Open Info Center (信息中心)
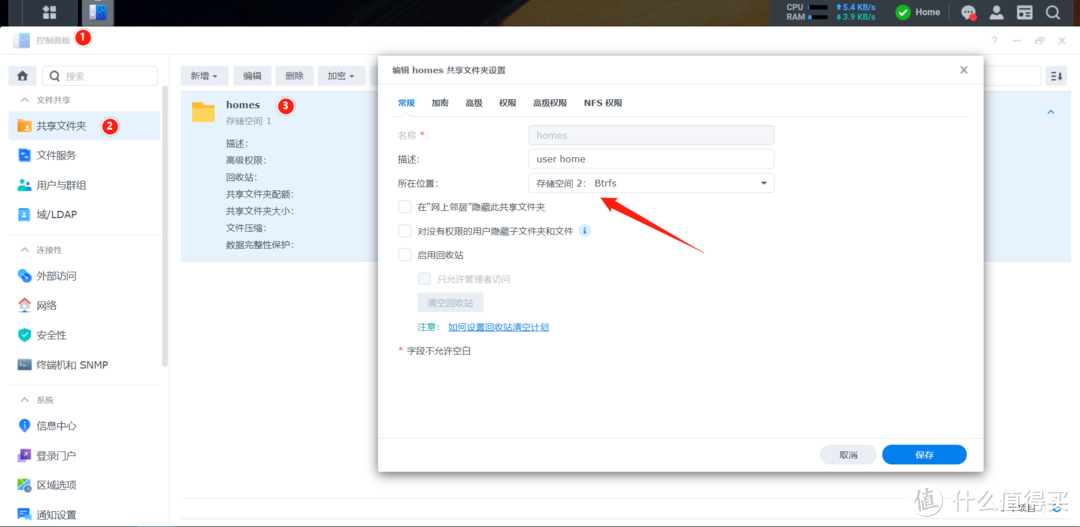This screenshot has height=527, width=1080. [84, 426]
